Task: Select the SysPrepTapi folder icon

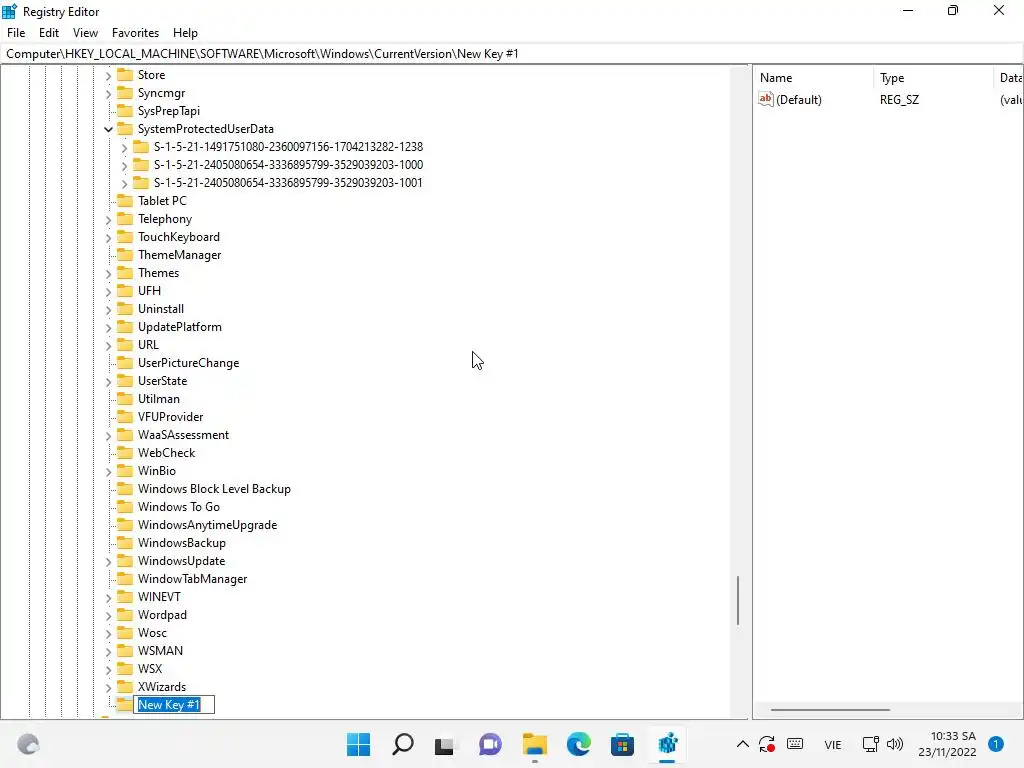Action: [x=125, y=110]
